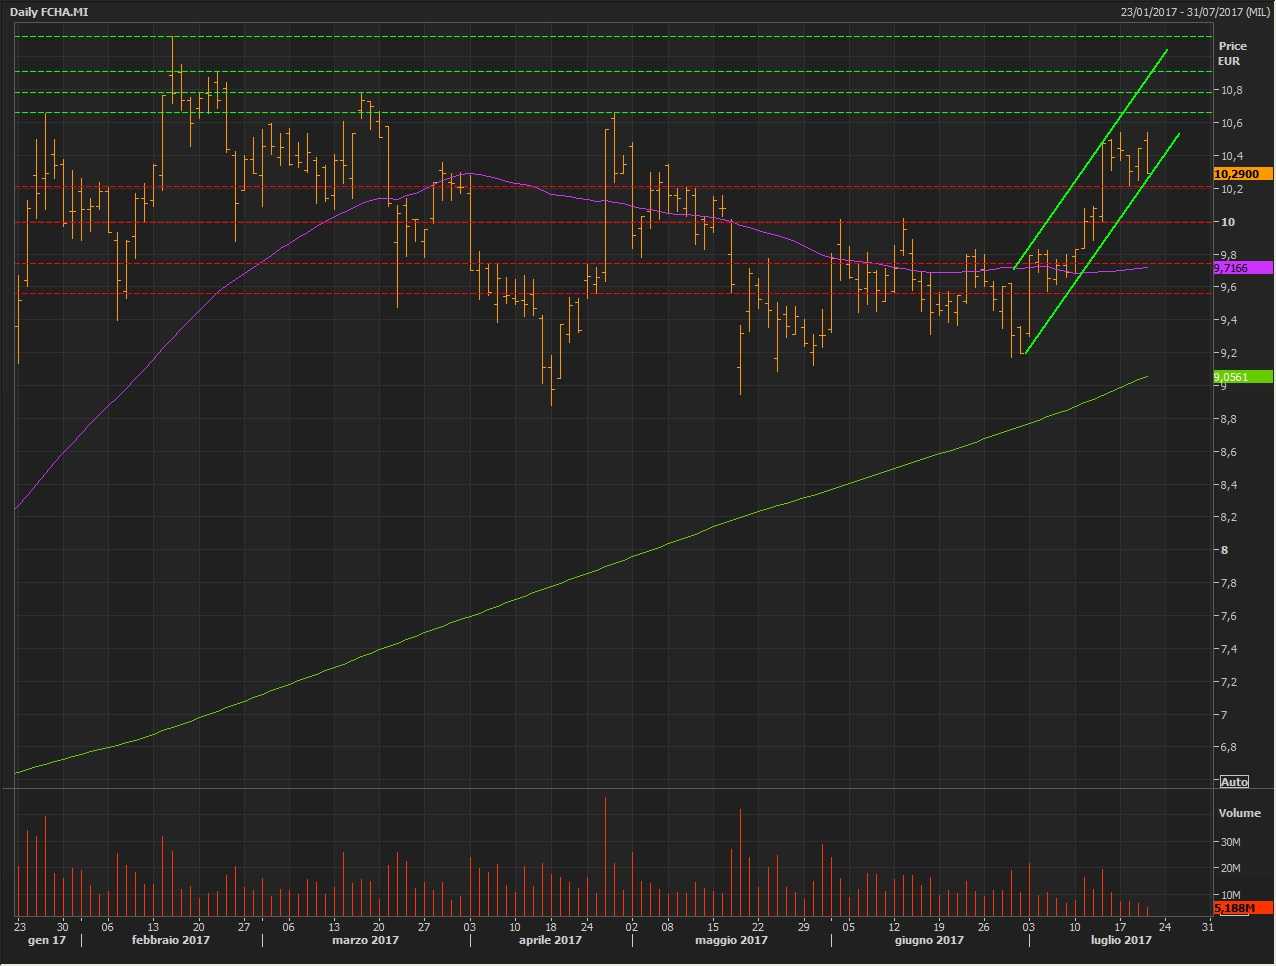Click the 7,4 price level on axis
Viewport: 1276px width, 966px height.
1229,649
